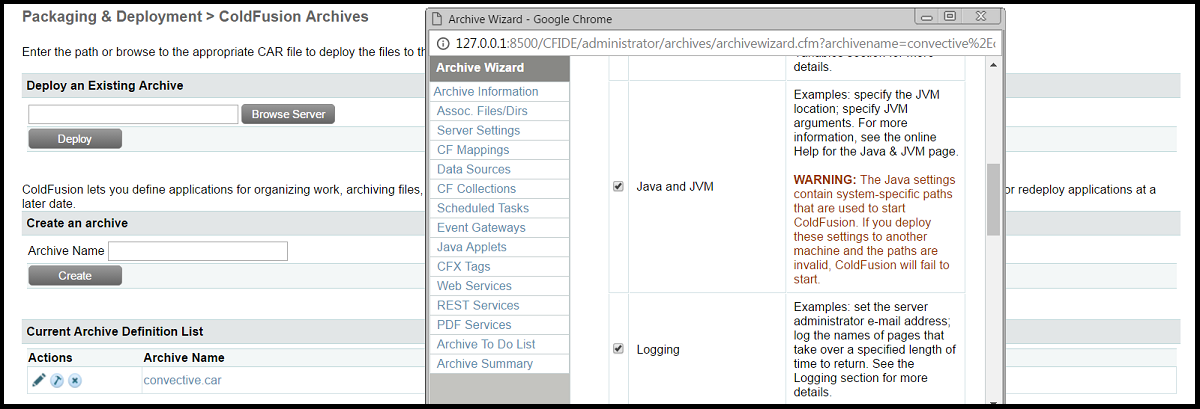Click the wizard vertical scrollbar thumb
The height and width of the screenshot is (409, 1200).
click(x=993, y=200)
